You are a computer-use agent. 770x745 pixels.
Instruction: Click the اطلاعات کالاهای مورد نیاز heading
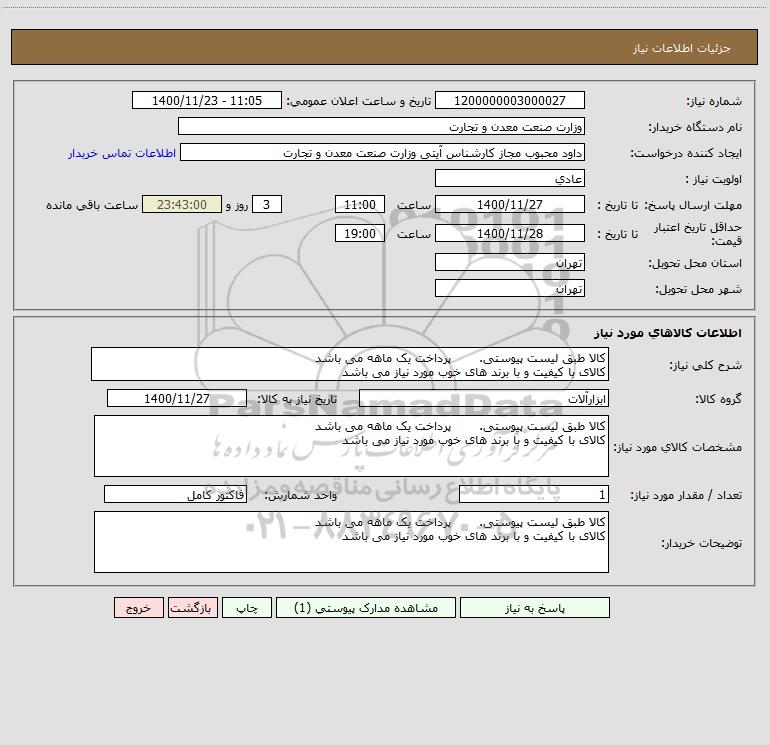(x=667, y=332)
